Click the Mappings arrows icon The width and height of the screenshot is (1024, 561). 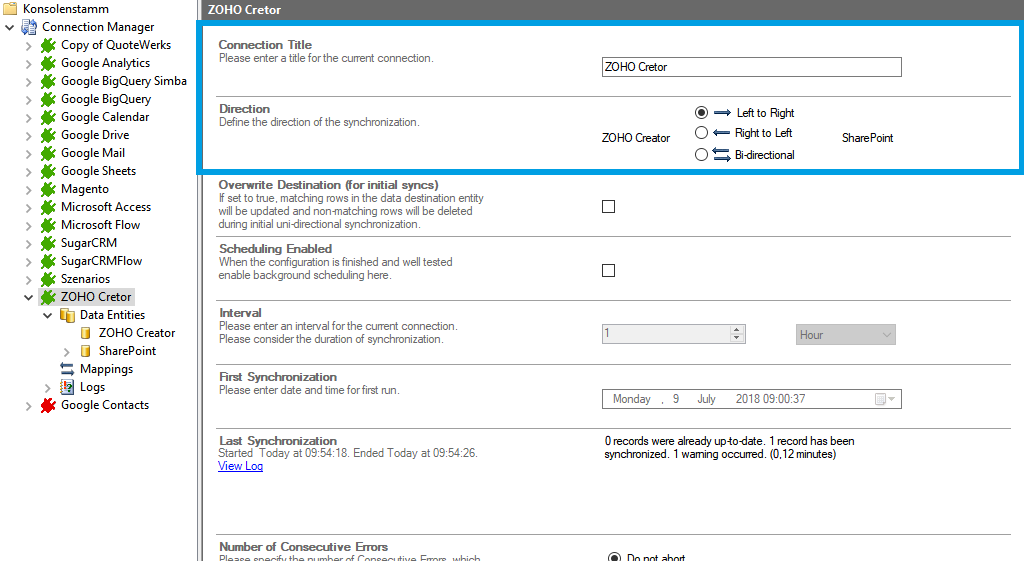click(67, 369)
